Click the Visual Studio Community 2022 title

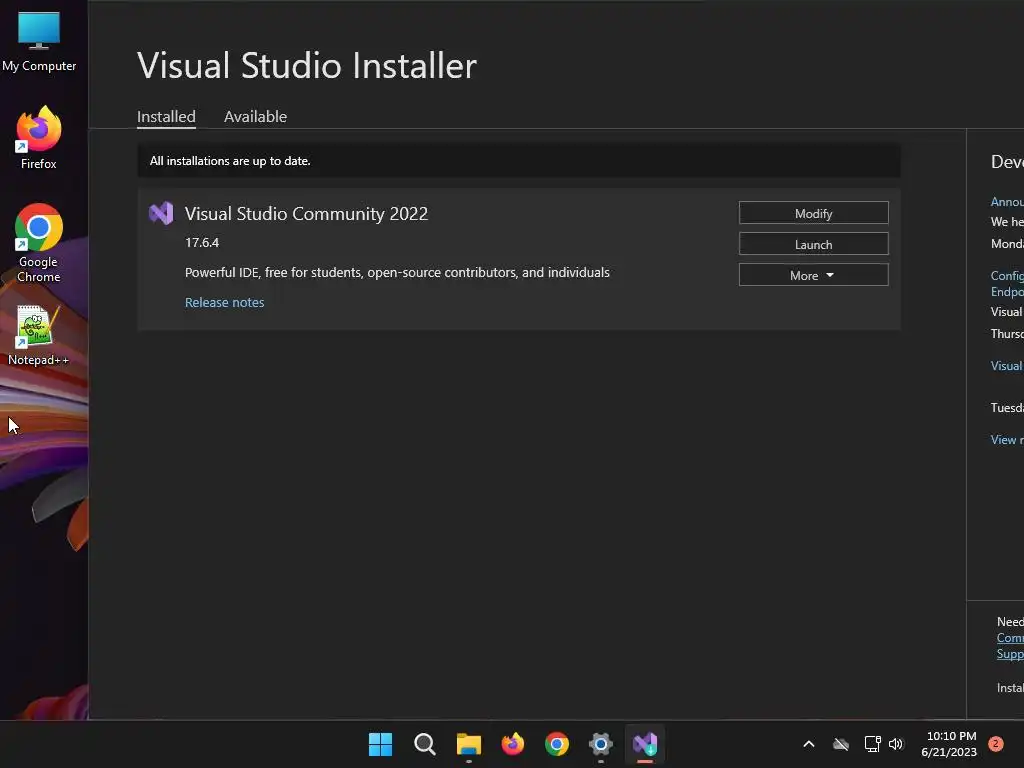pyautogui.click(x=306, y=214)
